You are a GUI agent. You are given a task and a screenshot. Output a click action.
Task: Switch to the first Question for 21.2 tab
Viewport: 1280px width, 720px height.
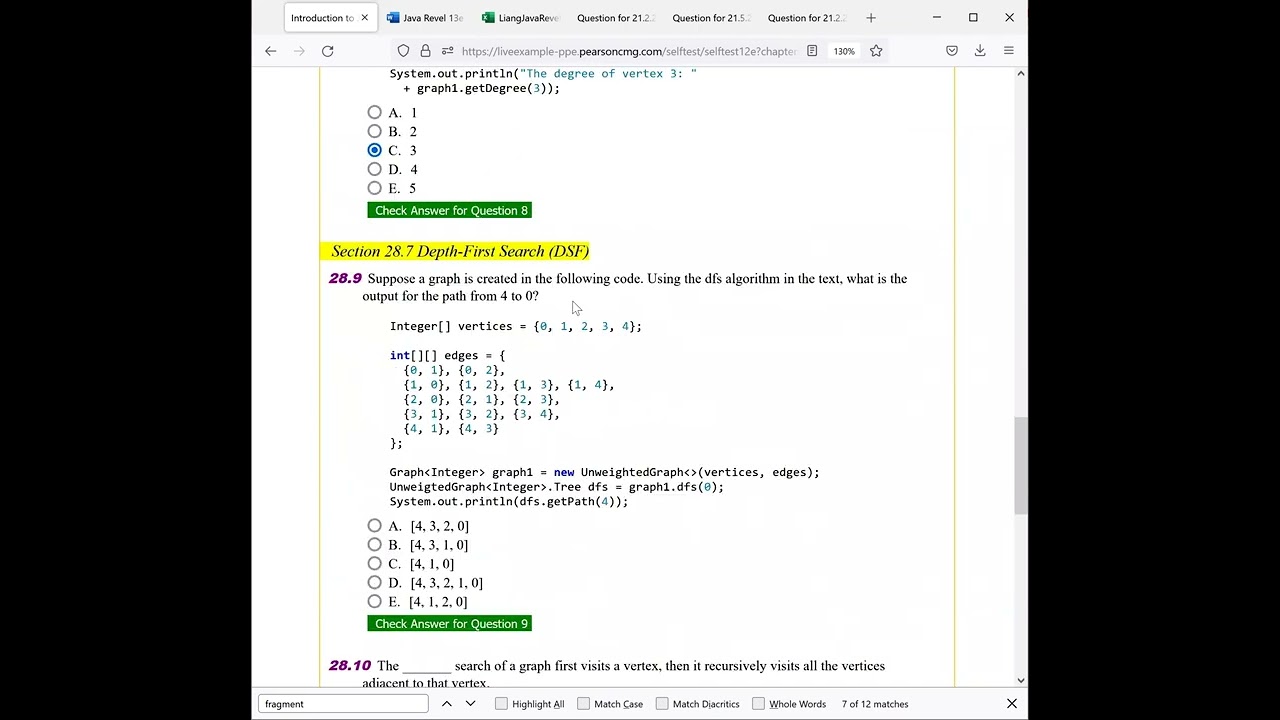click(615, 18)
